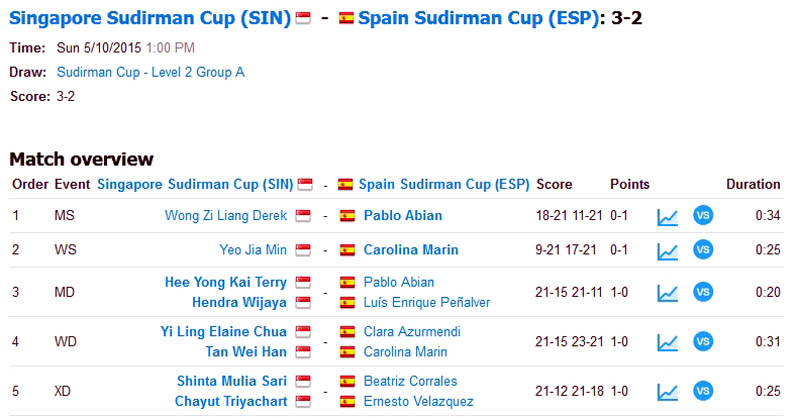Open the points chart icon for the MD match
This screenshot has width=800, height=418.
click(667, 293)
